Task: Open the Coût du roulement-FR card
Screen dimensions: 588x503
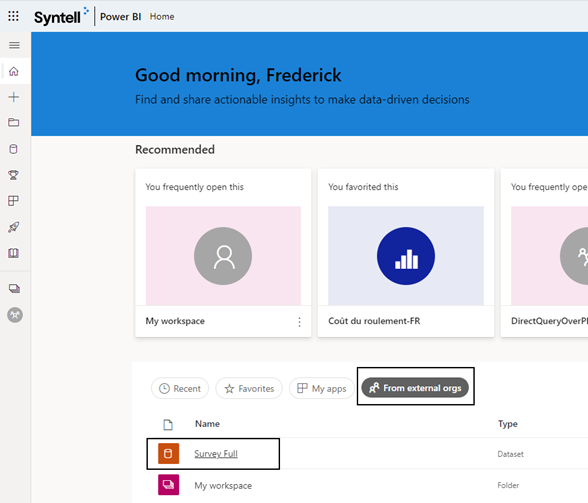Action: [406, 253]
